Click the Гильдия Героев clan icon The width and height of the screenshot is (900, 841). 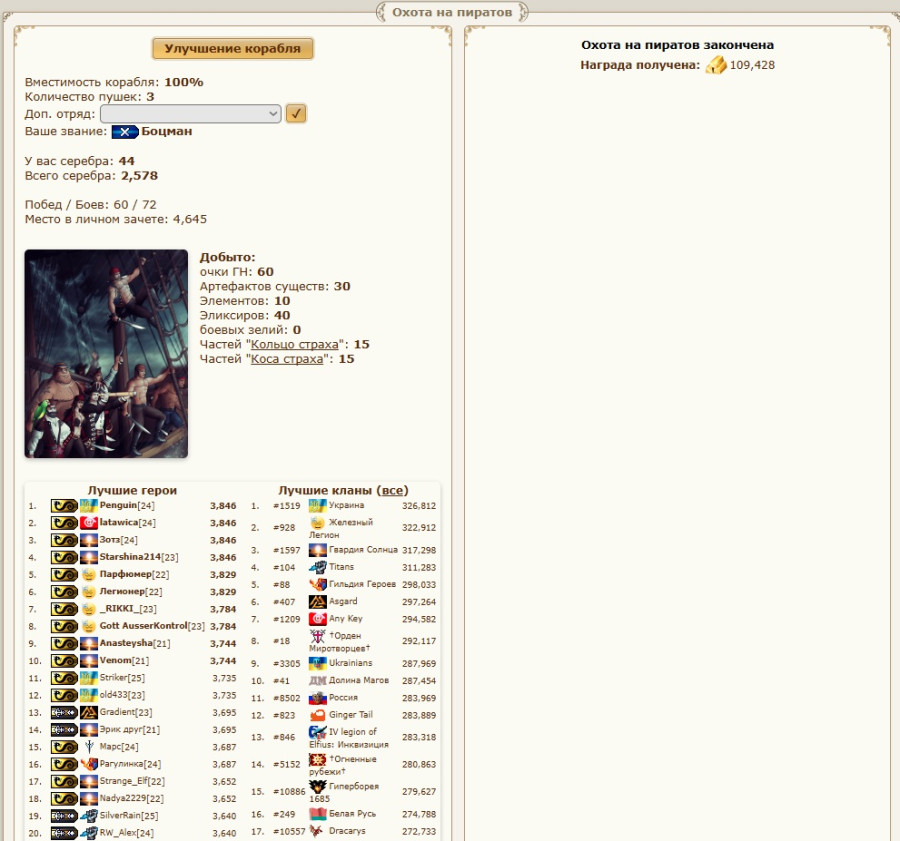pyautogui.click(x=317, y=584)
